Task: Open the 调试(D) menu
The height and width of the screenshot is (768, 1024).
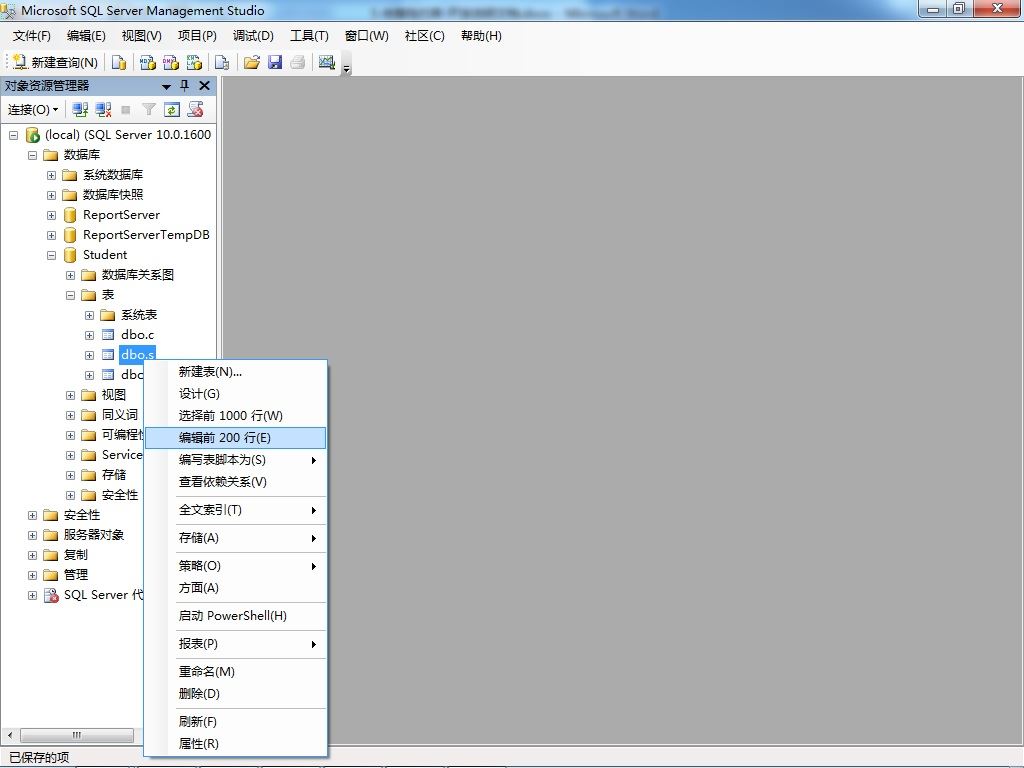Action: (x=253, y=36)
